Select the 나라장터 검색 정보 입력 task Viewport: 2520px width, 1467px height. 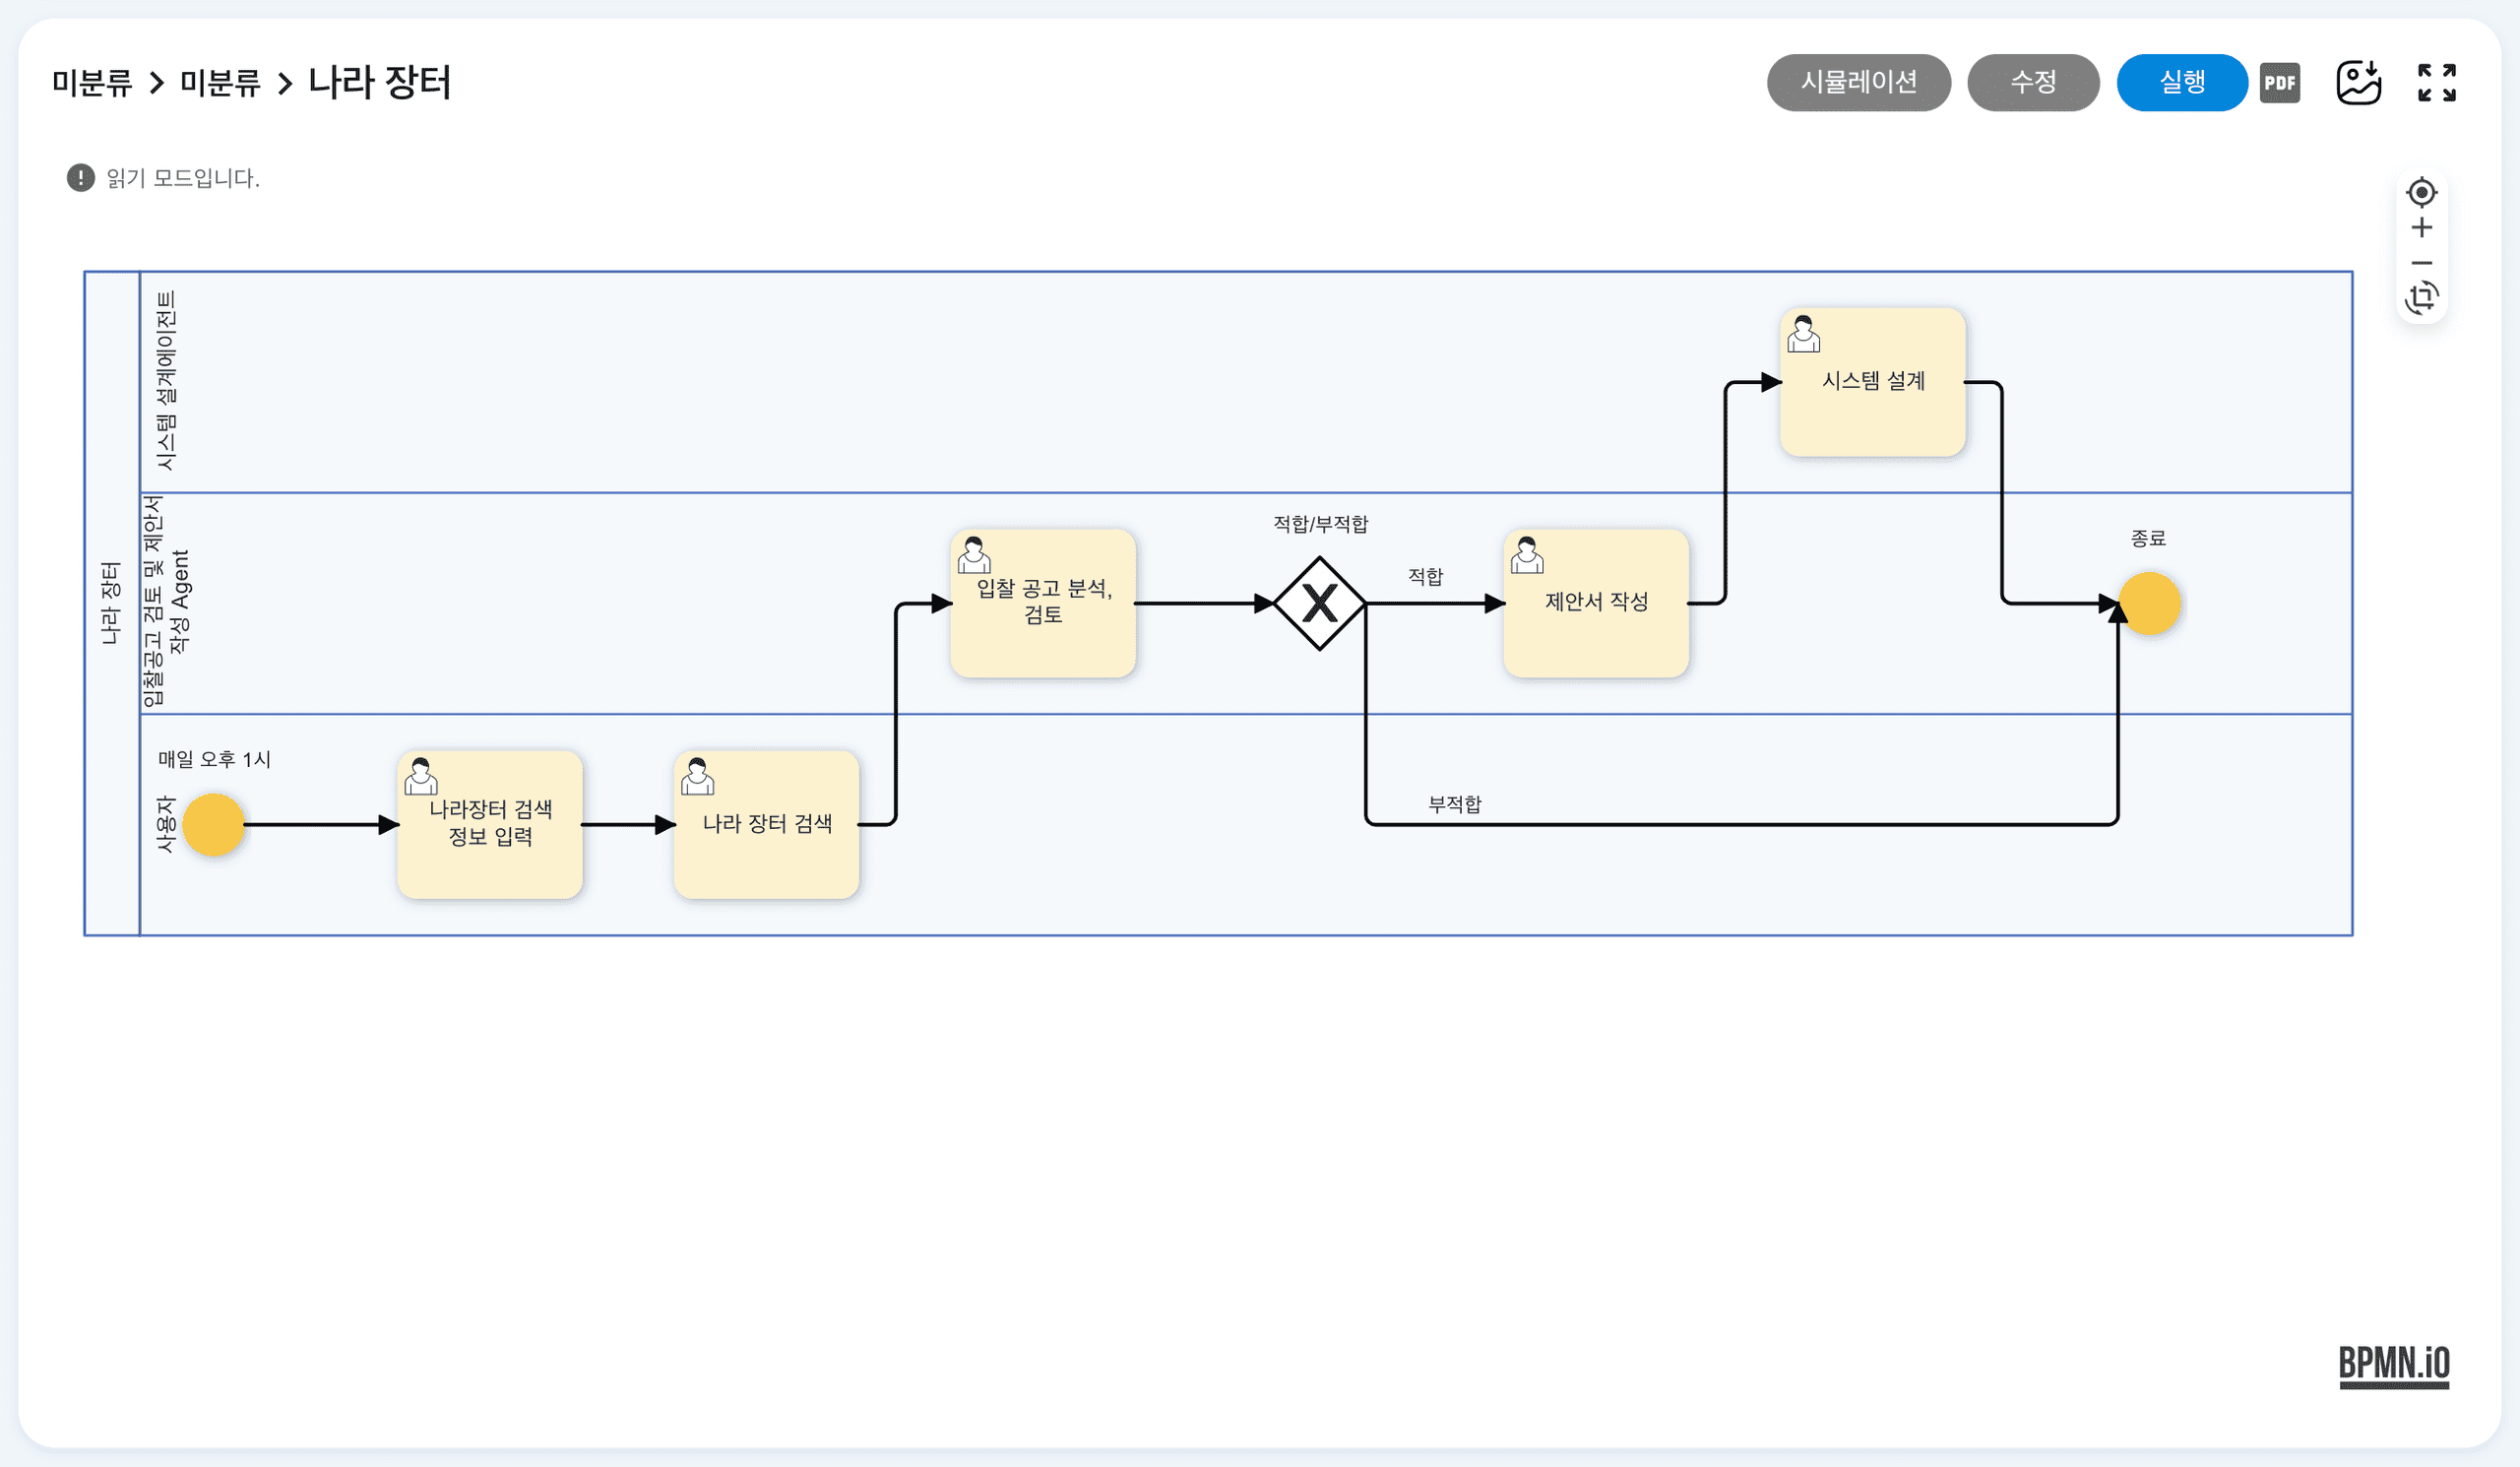[x=490, y=825]
